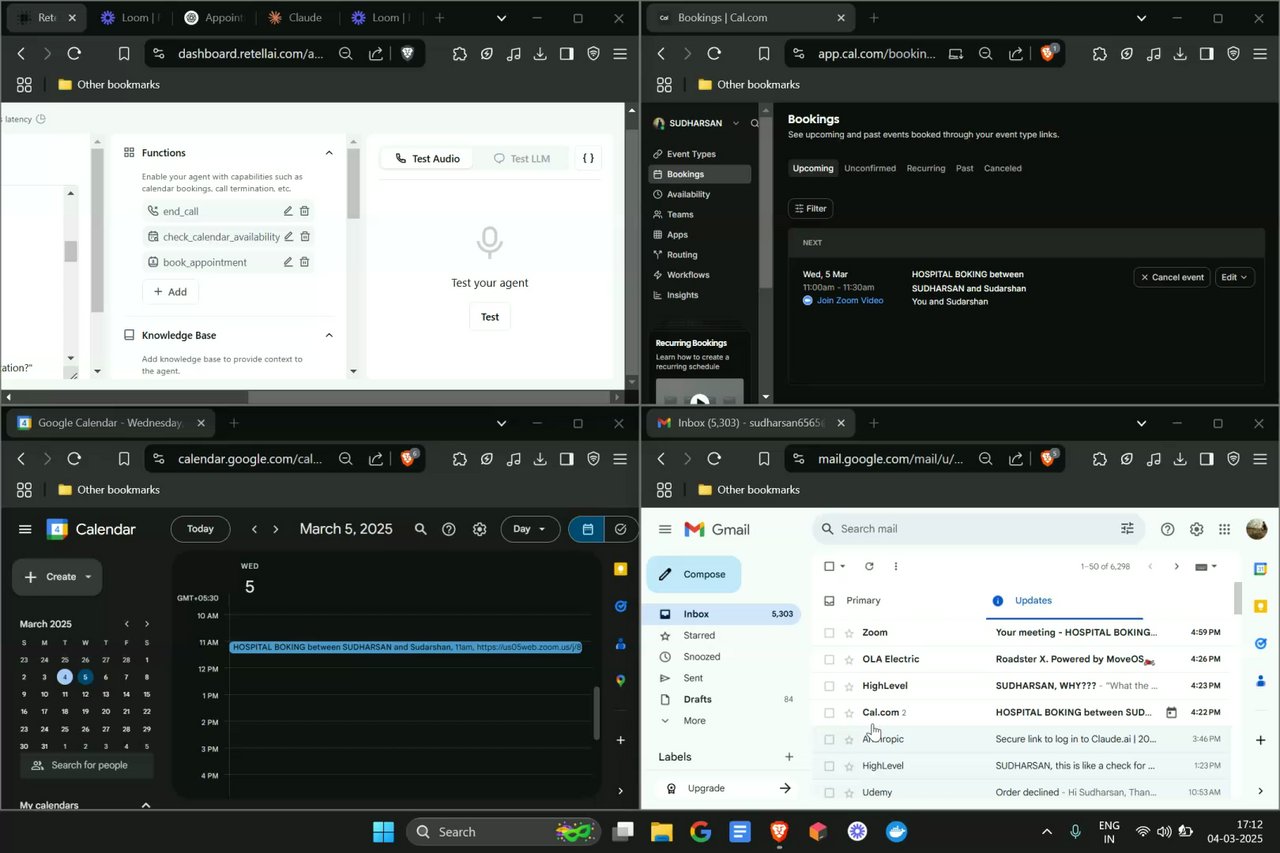Screen dimensions: 1280x853
Task: Search events in Google Calendar
Action: (421, 529)
